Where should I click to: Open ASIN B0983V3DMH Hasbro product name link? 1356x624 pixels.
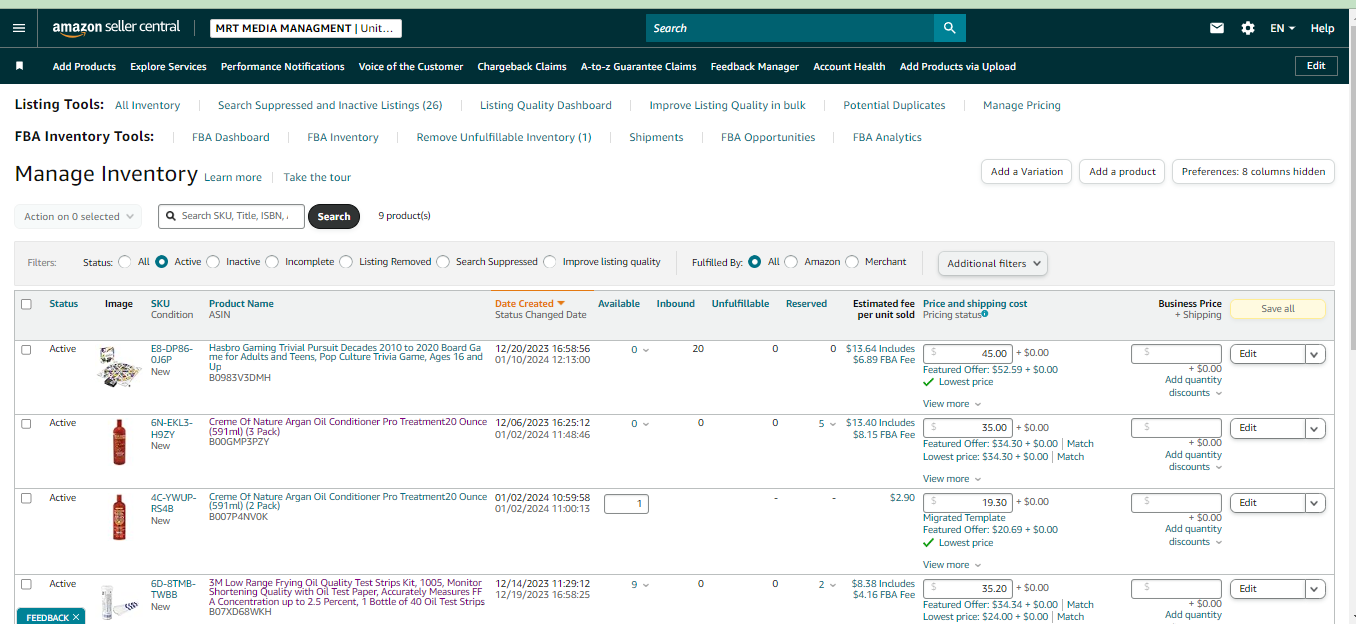pyautogui.click(x=345, y=357)
